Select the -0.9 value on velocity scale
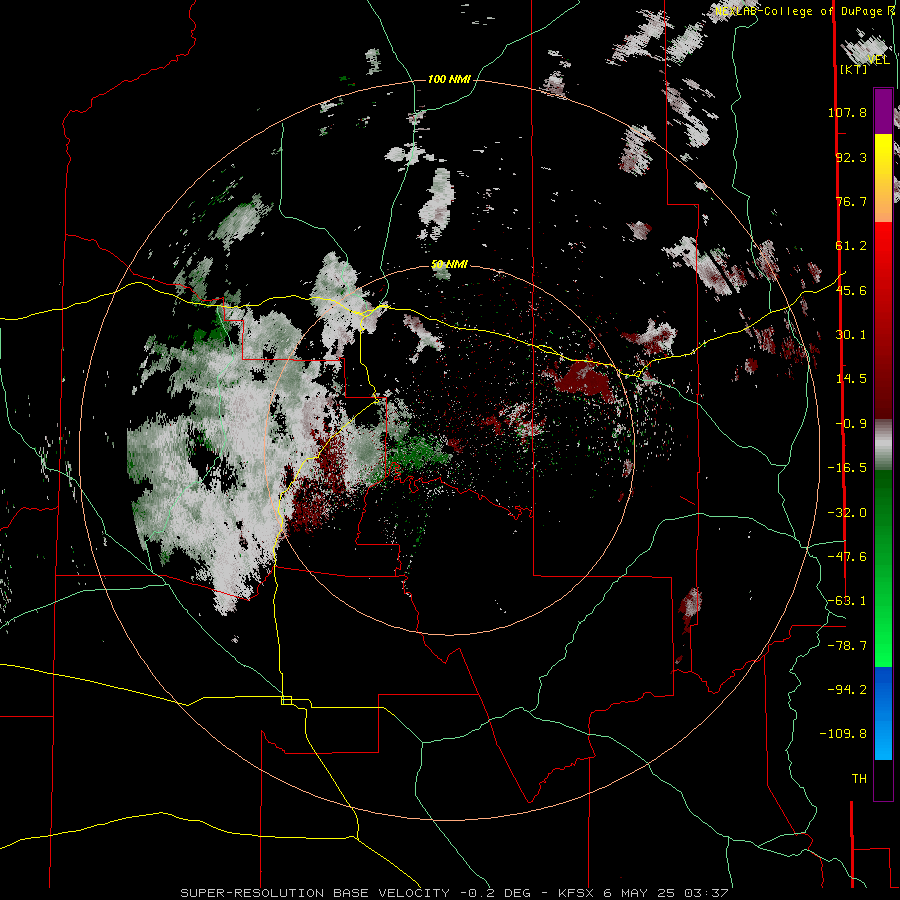Image resolution: width=900 pixels, height=900 pixels. pos(851,424)
